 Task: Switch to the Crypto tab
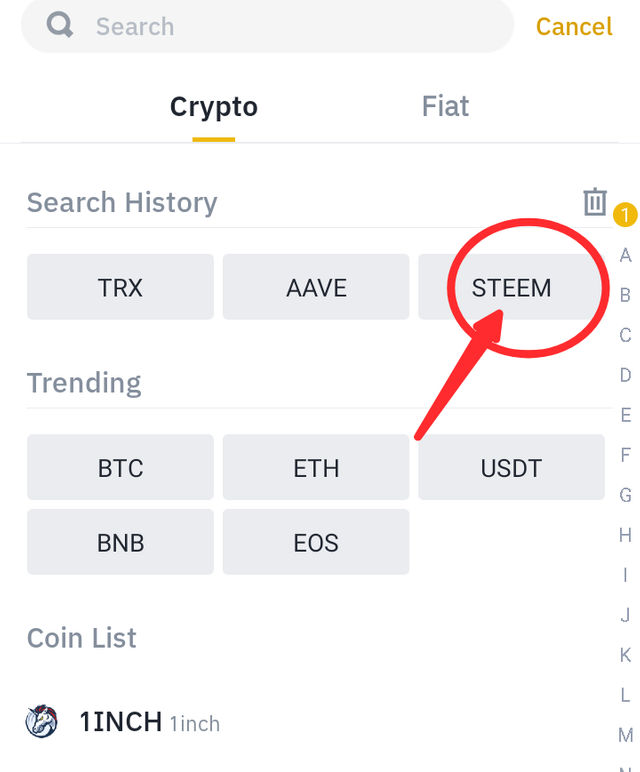tap(213, 107)
